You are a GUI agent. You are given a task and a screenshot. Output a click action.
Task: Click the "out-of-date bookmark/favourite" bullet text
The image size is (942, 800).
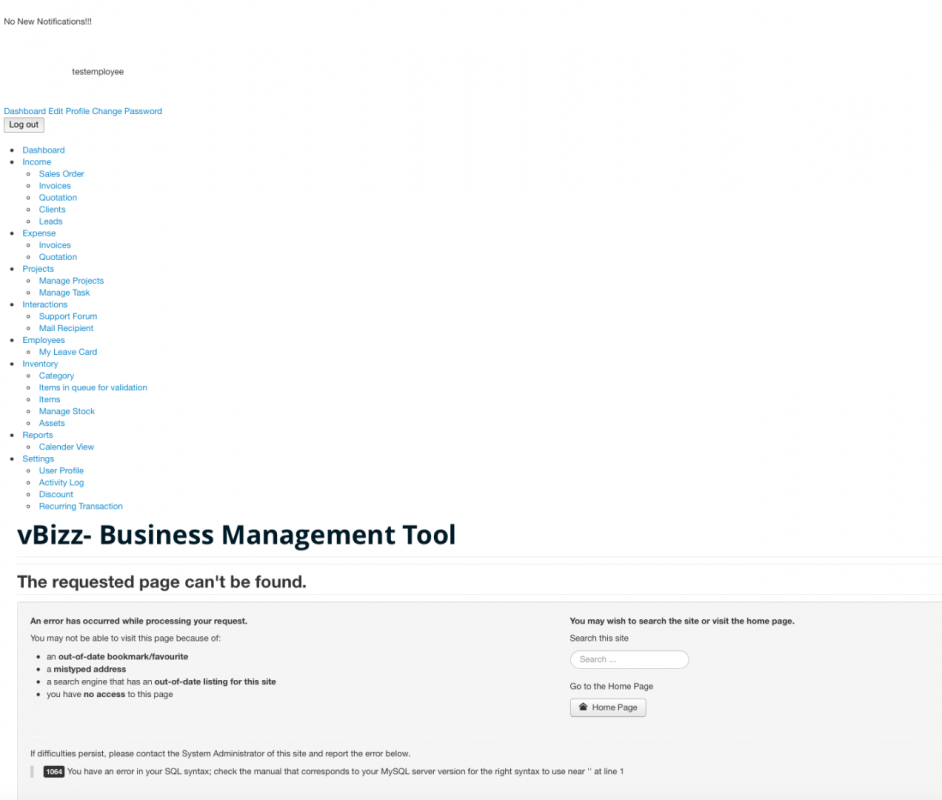[x=117, y=656]
